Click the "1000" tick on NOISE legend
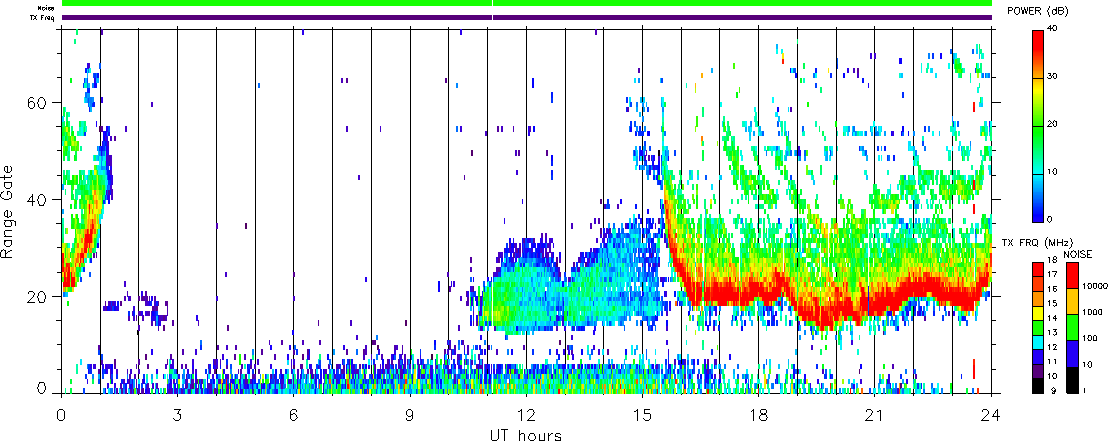Viewport: 1108px width, 441px height. [1091, 314]
